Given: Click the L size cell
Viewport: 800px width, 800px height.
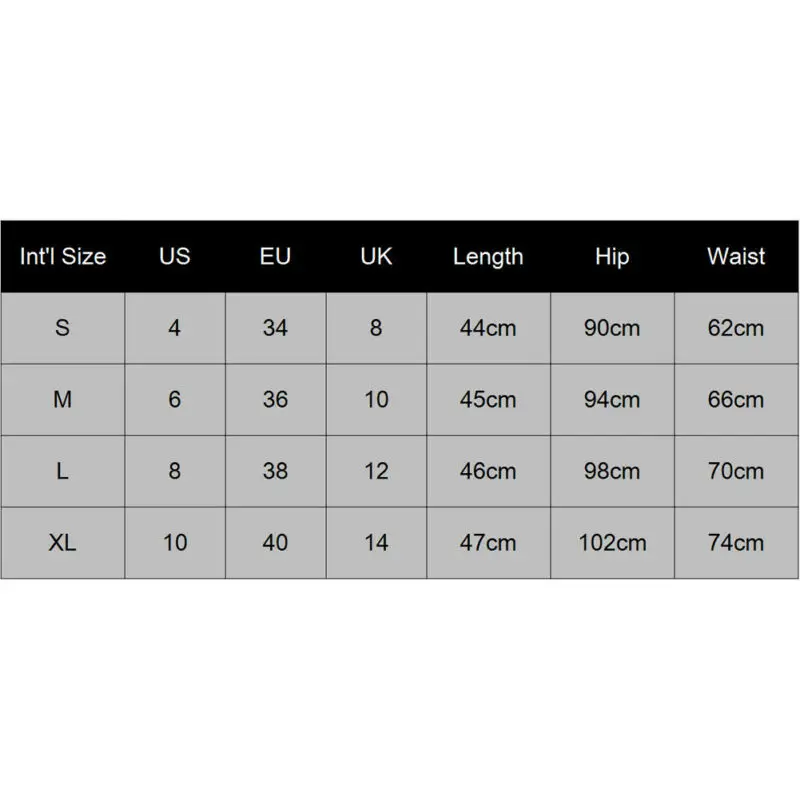Looking at the screenshot, I should coord(62,471).
